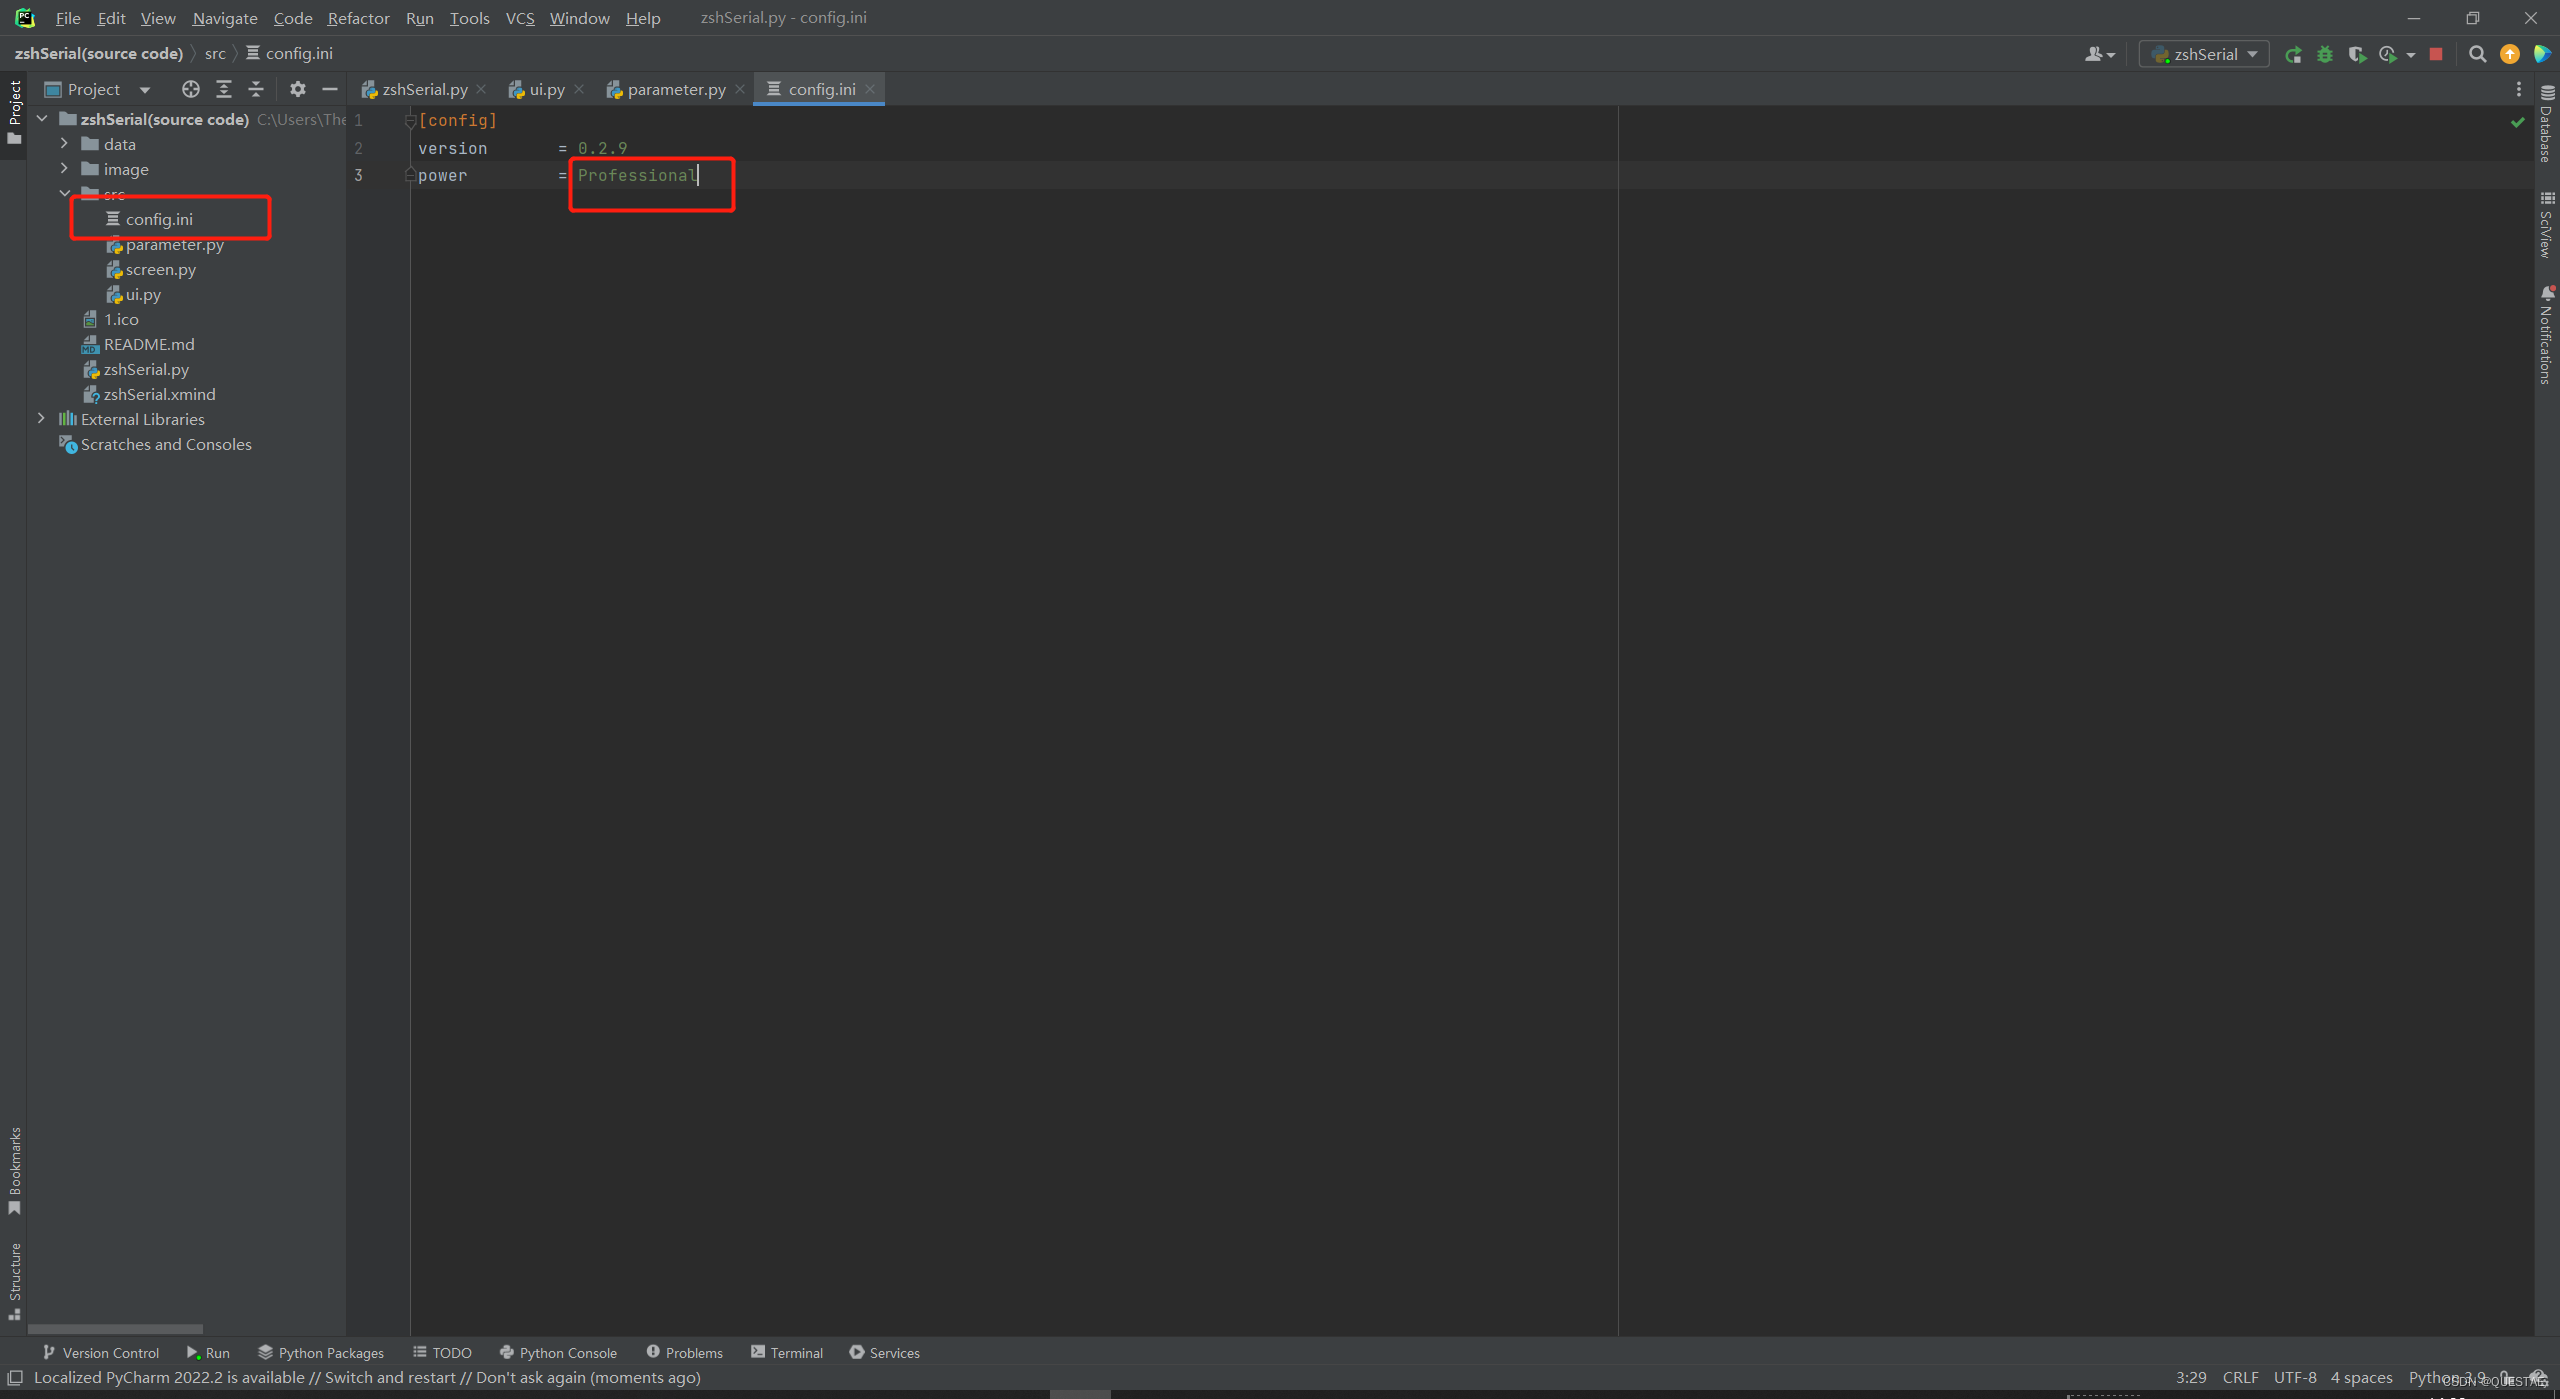Click the Project panel horizontal scrollbar
This screenshot has height=1399, width=2560.
[115, 1329]
